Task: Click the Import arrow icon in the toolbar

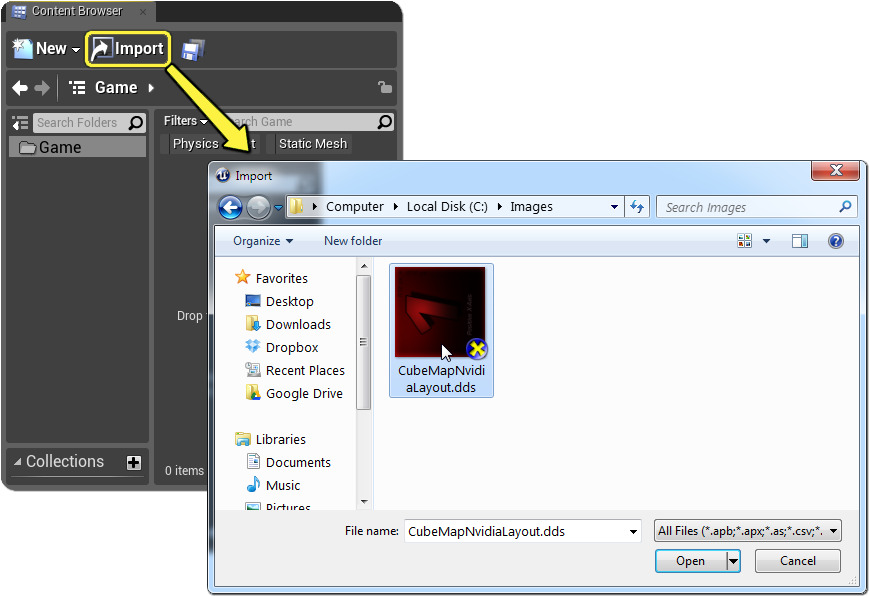Action: [103, 47]
